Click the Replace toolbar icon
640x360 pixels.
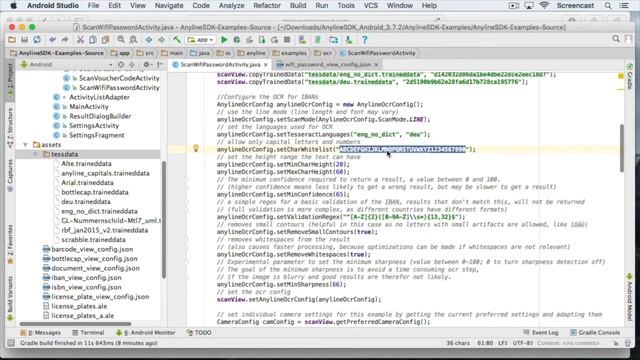tap(133, 40)
